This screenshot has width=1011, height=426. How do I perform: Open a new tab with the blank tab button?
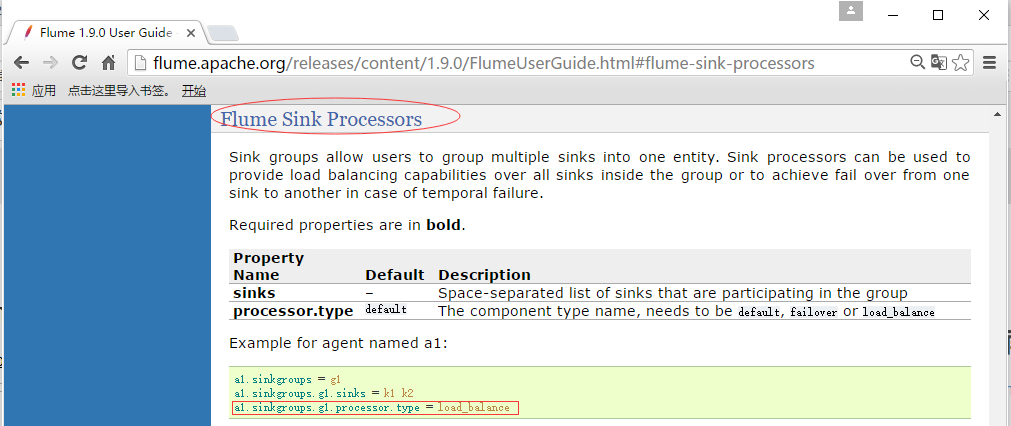coord(223,33)
